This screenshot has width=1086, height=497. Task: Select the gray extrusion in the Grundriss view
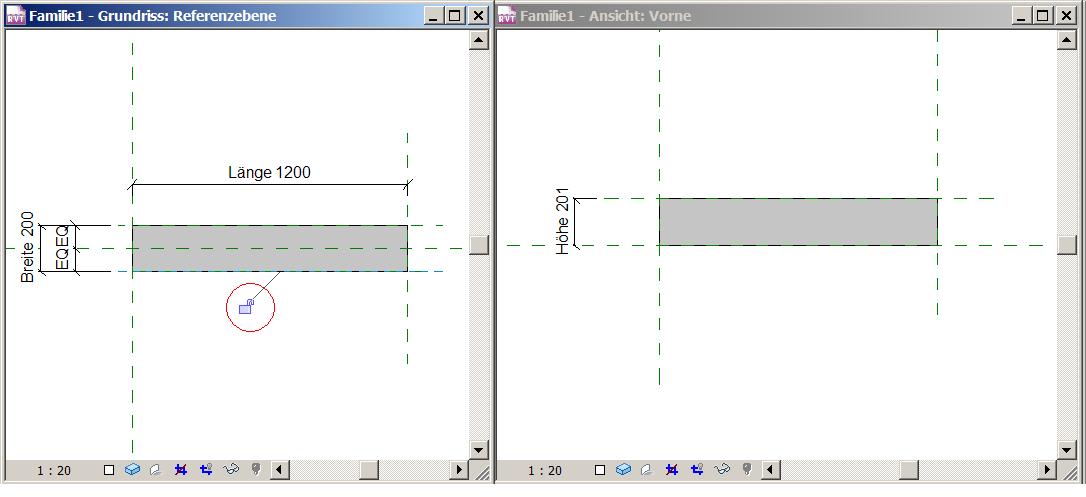[269, 248]
